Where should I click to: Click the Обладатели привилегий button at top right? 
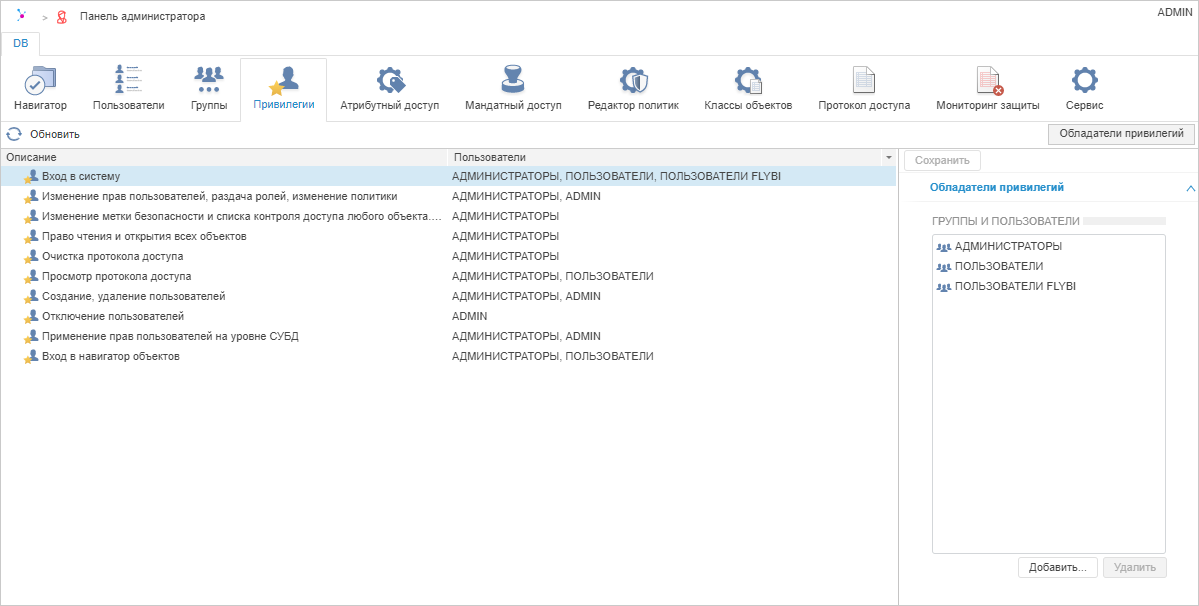(x=1120, y=134)
